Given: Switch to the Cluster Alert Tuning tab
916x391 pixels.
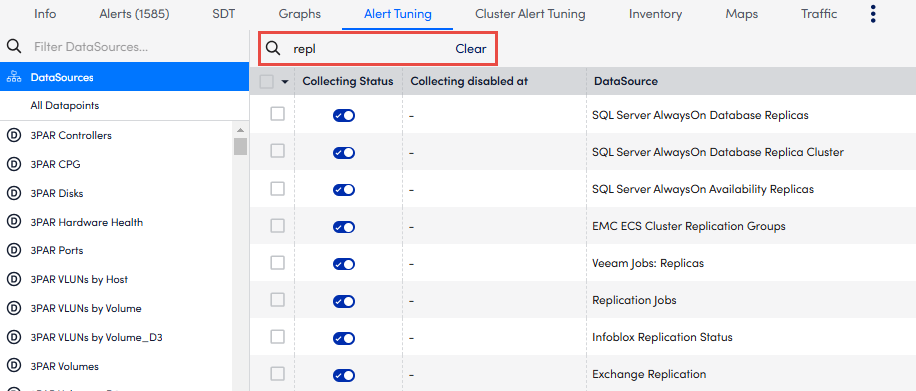Looking at the screenshot, I should pyautogui.click(x=530, y=14).
